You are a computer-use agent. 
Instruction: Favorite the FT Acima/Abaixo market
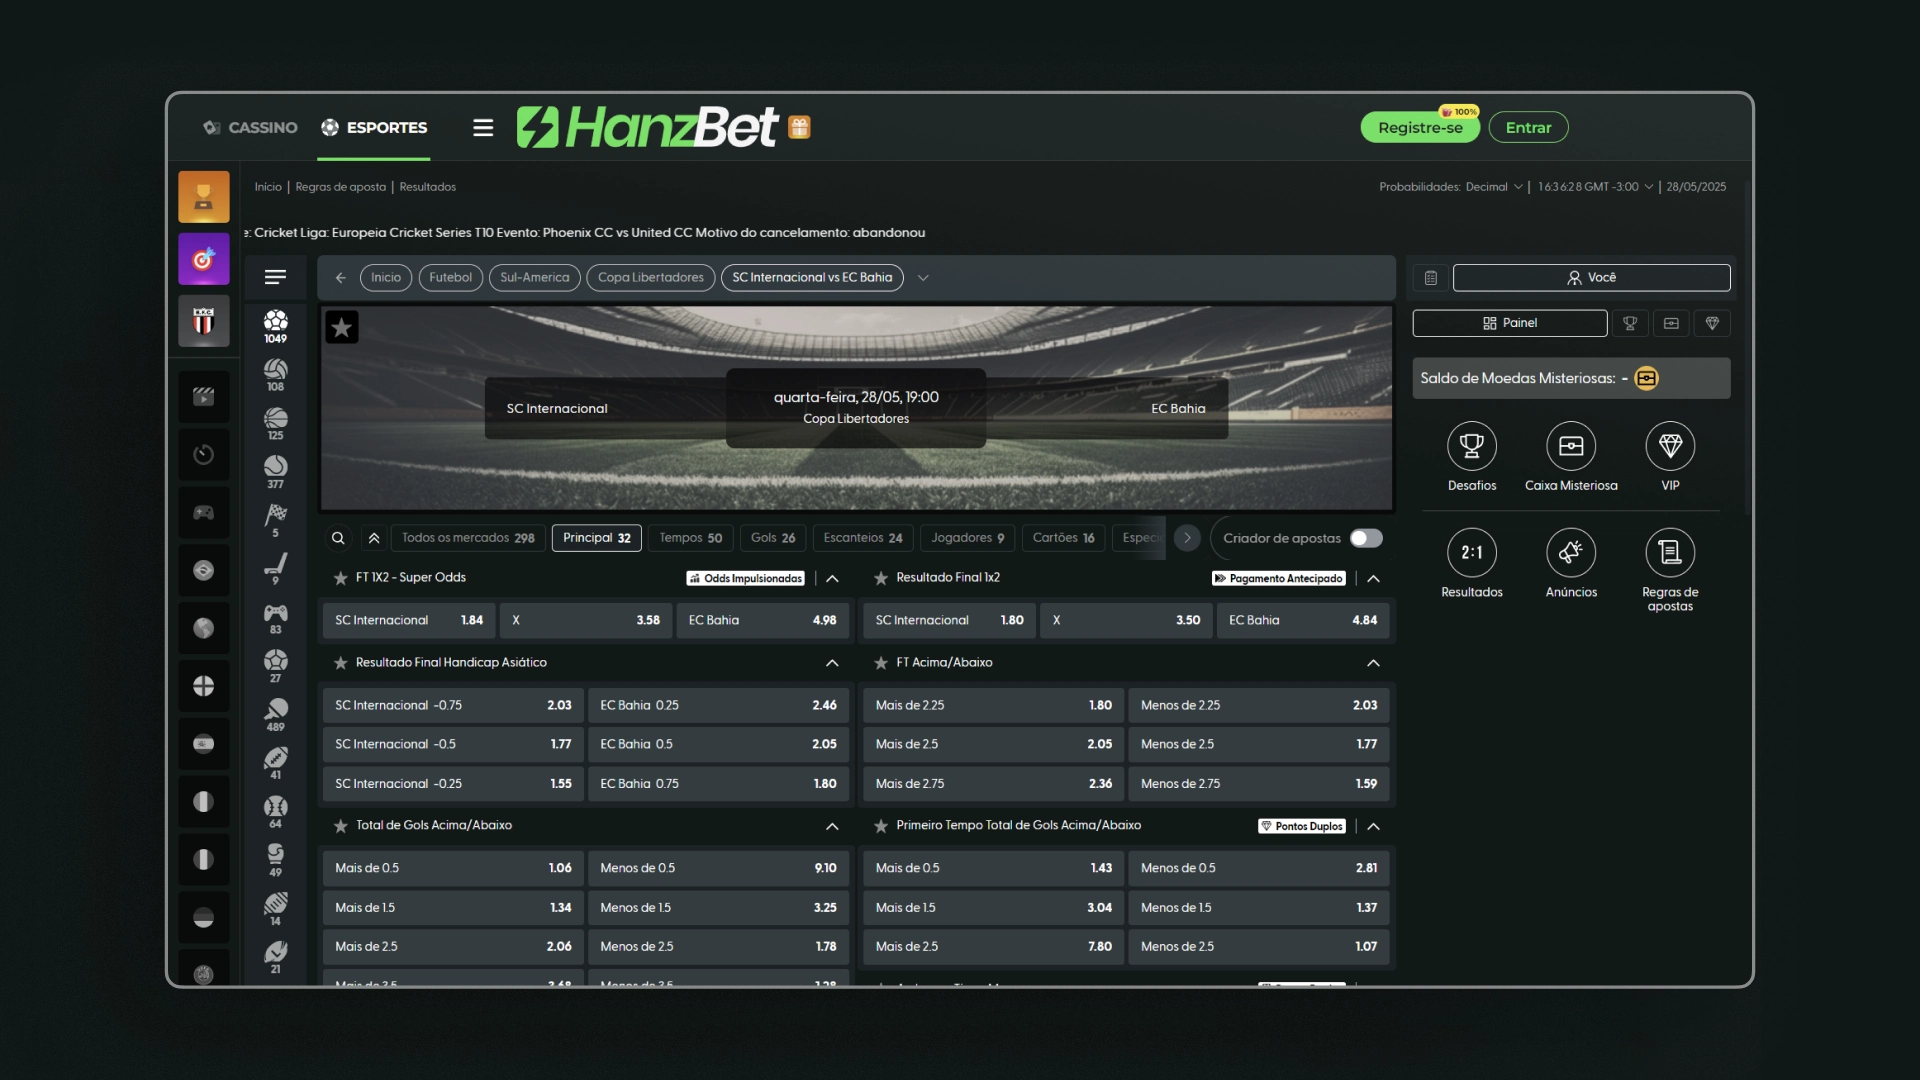[x=881, y=663]
